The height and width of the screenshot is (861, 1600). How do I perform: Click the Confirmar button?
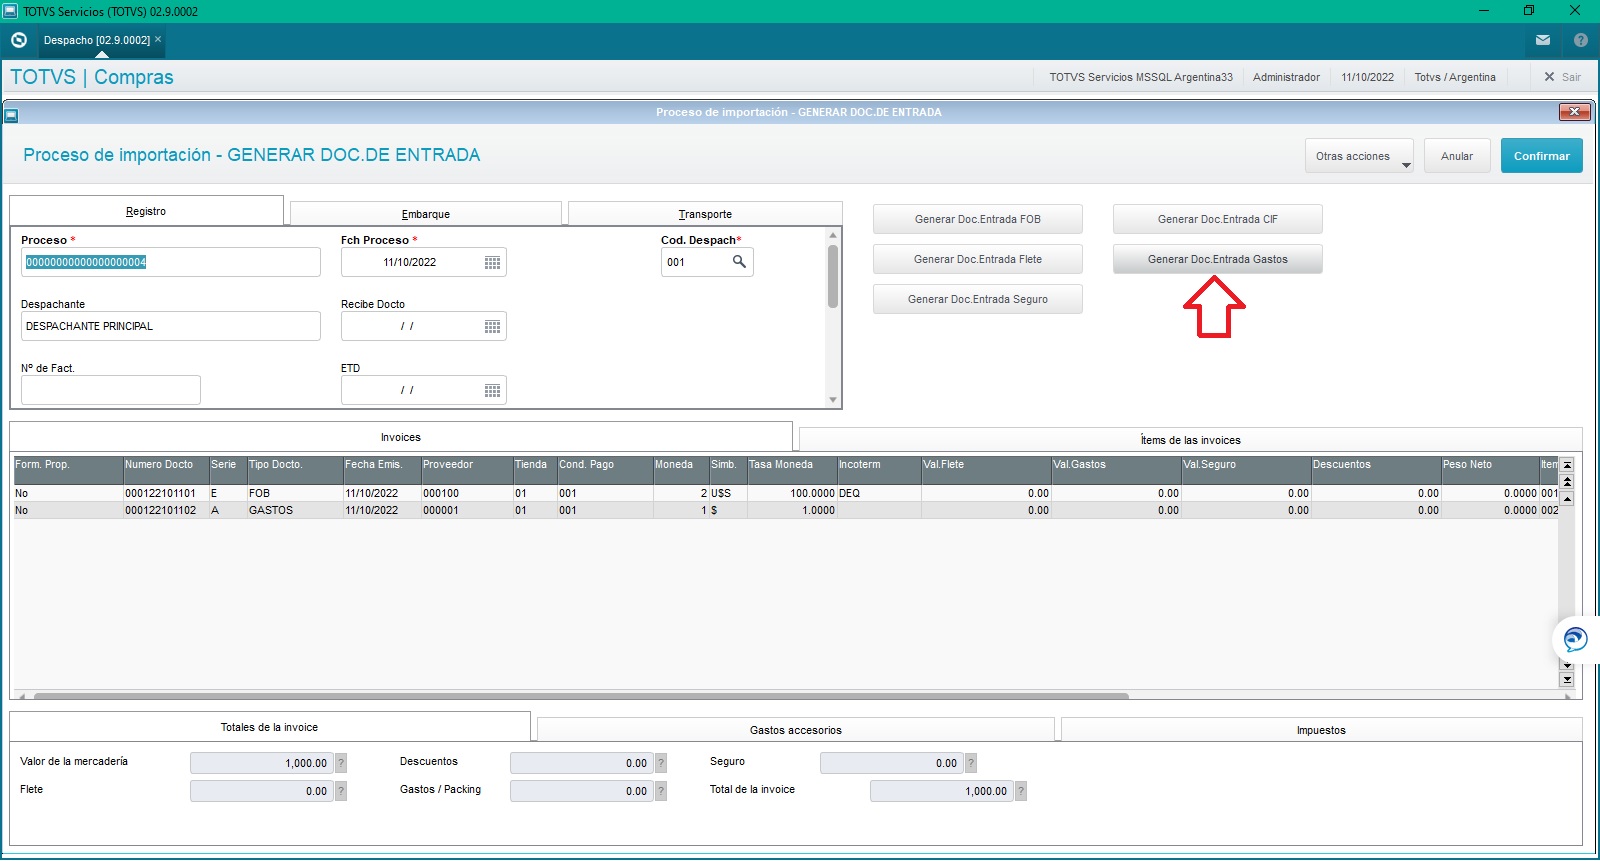click(x=1541, y=156)
